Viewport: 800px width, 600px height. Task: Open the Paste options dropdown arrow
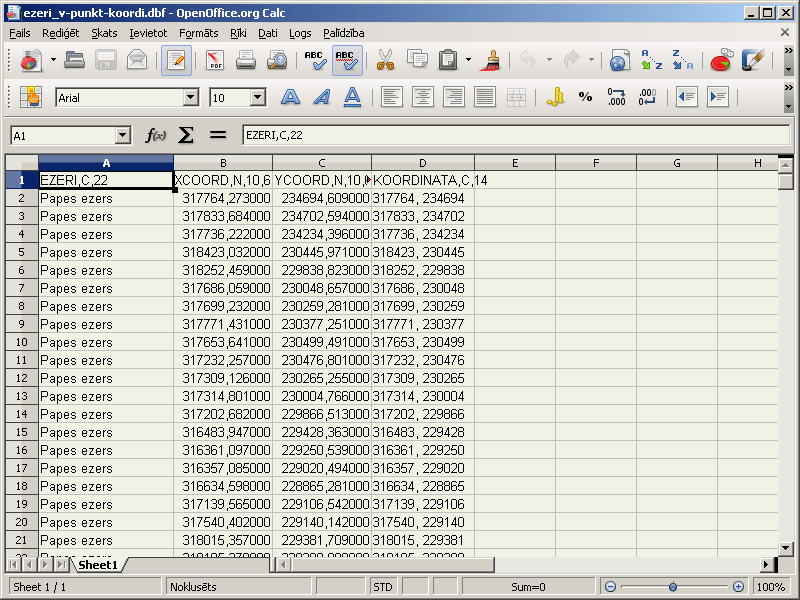pos(468,60)
